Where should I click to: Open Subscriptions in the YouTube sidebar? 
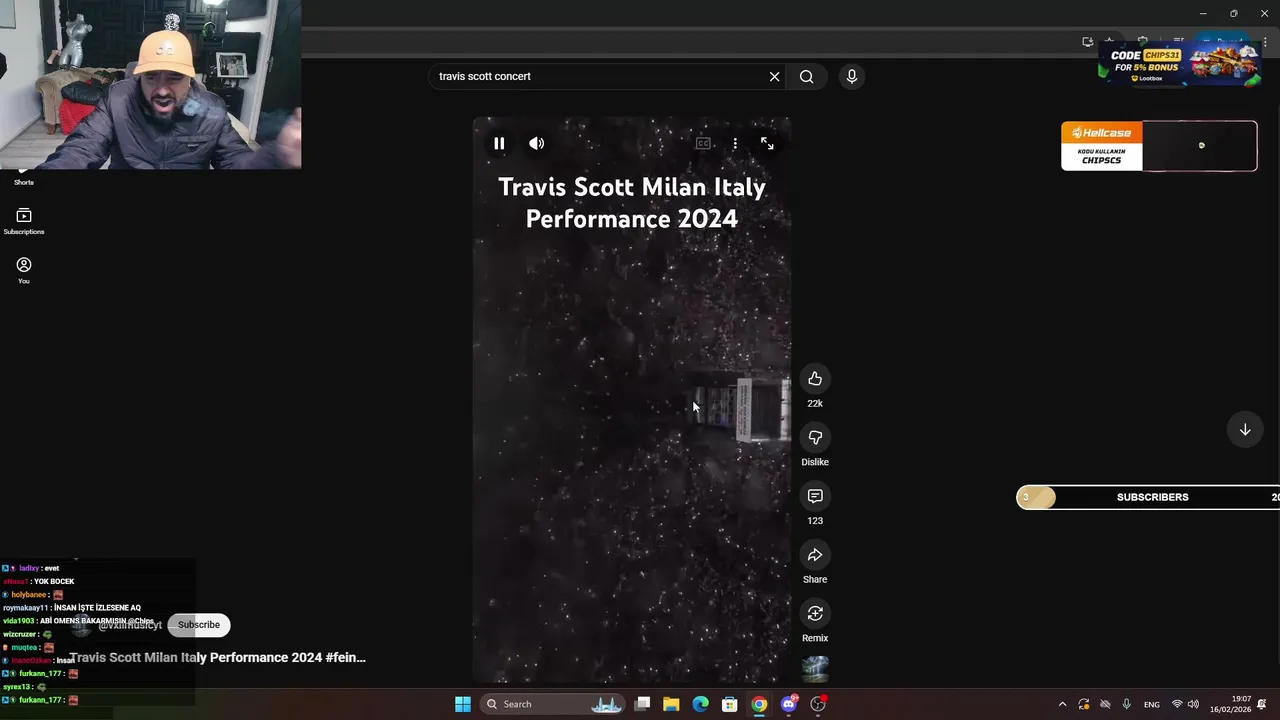tap(24, 222)
